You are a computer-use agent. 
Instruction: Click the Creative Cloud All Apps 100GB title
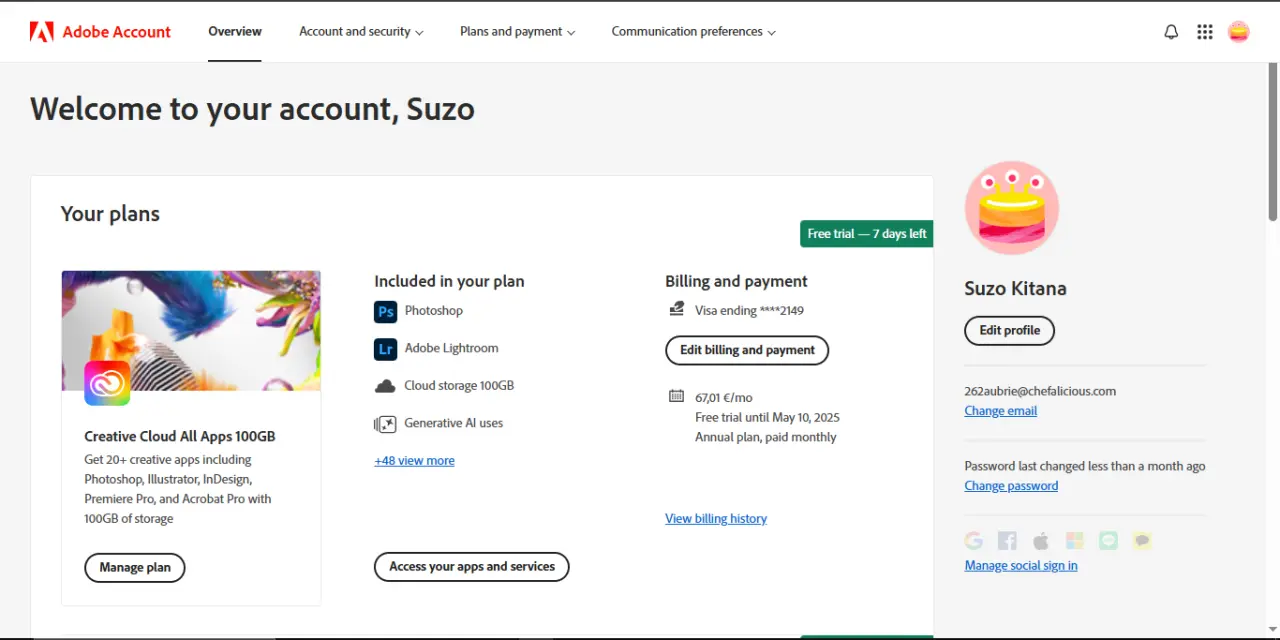pos(180,437)
